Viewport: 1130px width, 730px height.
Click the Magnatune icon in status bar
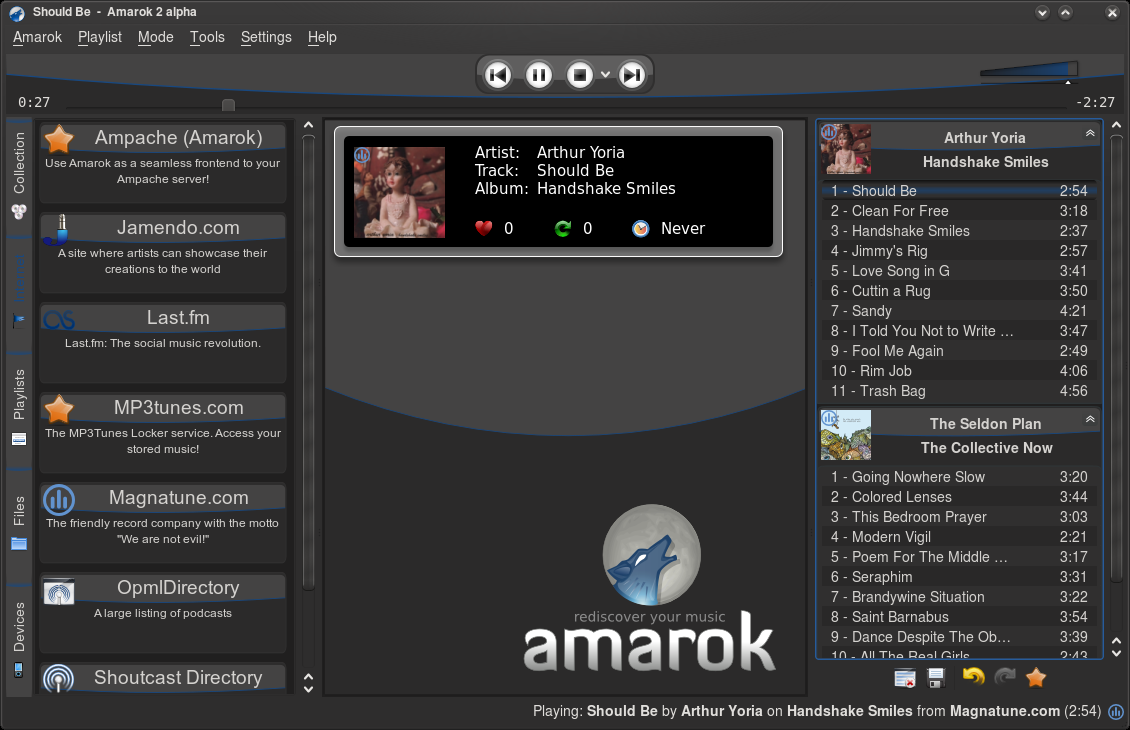pyautogui.click(x=1116, y=712)
